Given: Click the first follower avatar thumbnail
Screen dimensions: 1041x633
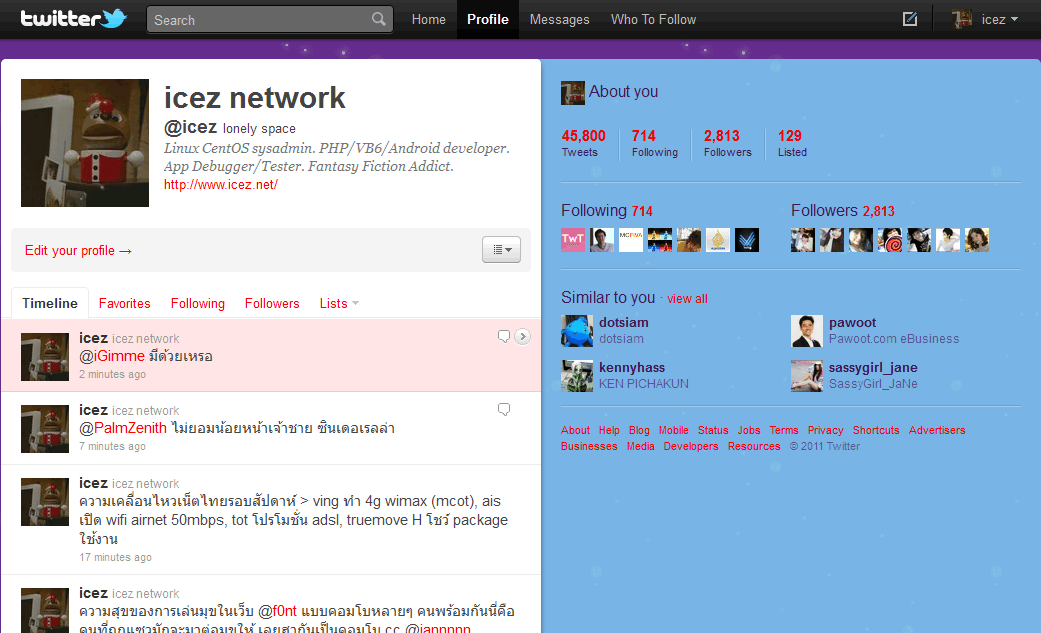Looking at the screenshot, I should pyautogui.click(x=803, y=240).
